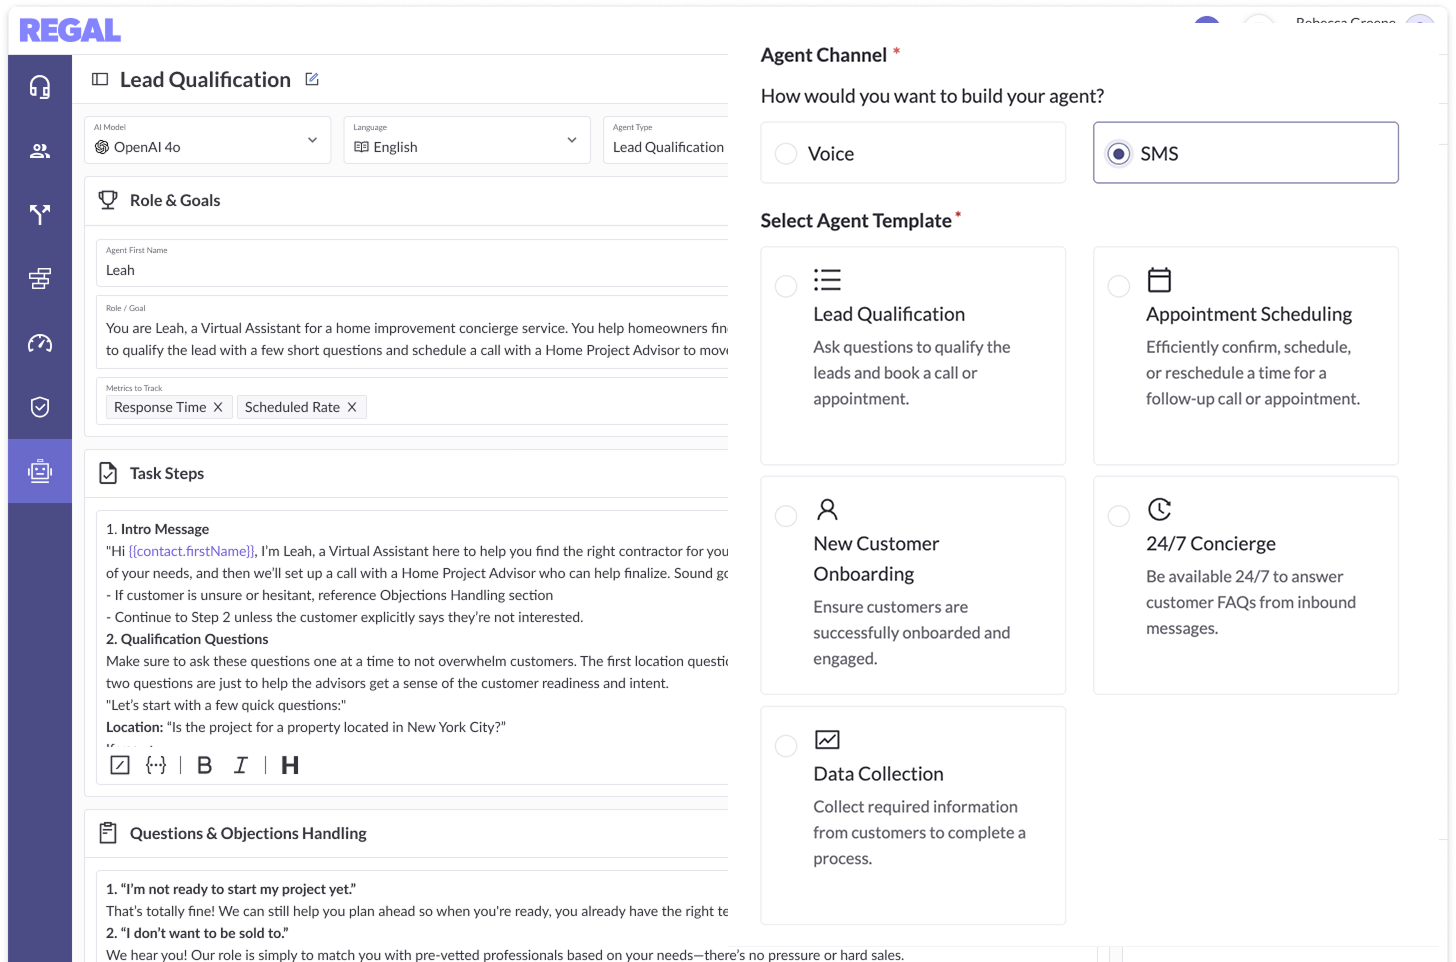Click the person icon on New Customer Onboarding
Viewport: 1456px width, 962px height.
coord(827,509)
